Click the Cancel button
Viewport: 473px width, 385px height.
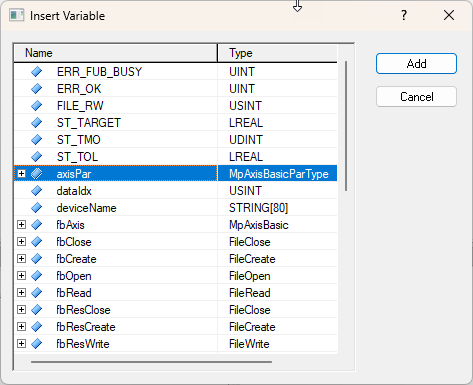point(416,97)
